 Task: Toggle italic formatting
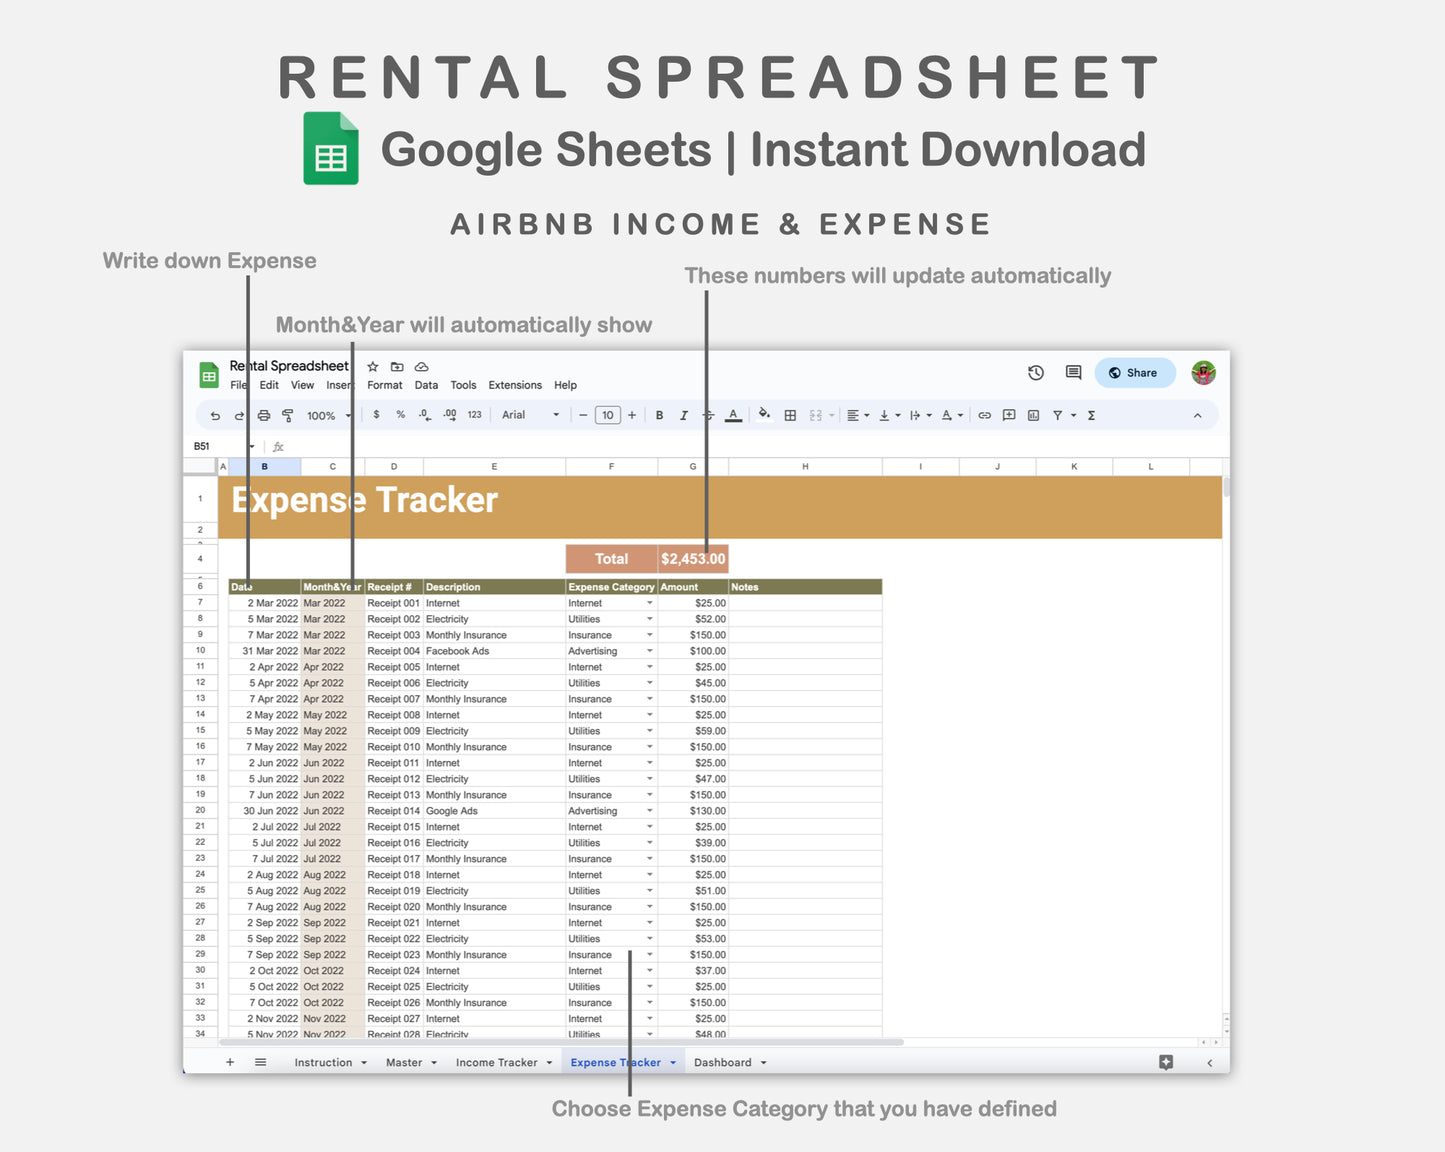[x=683, y=414]
